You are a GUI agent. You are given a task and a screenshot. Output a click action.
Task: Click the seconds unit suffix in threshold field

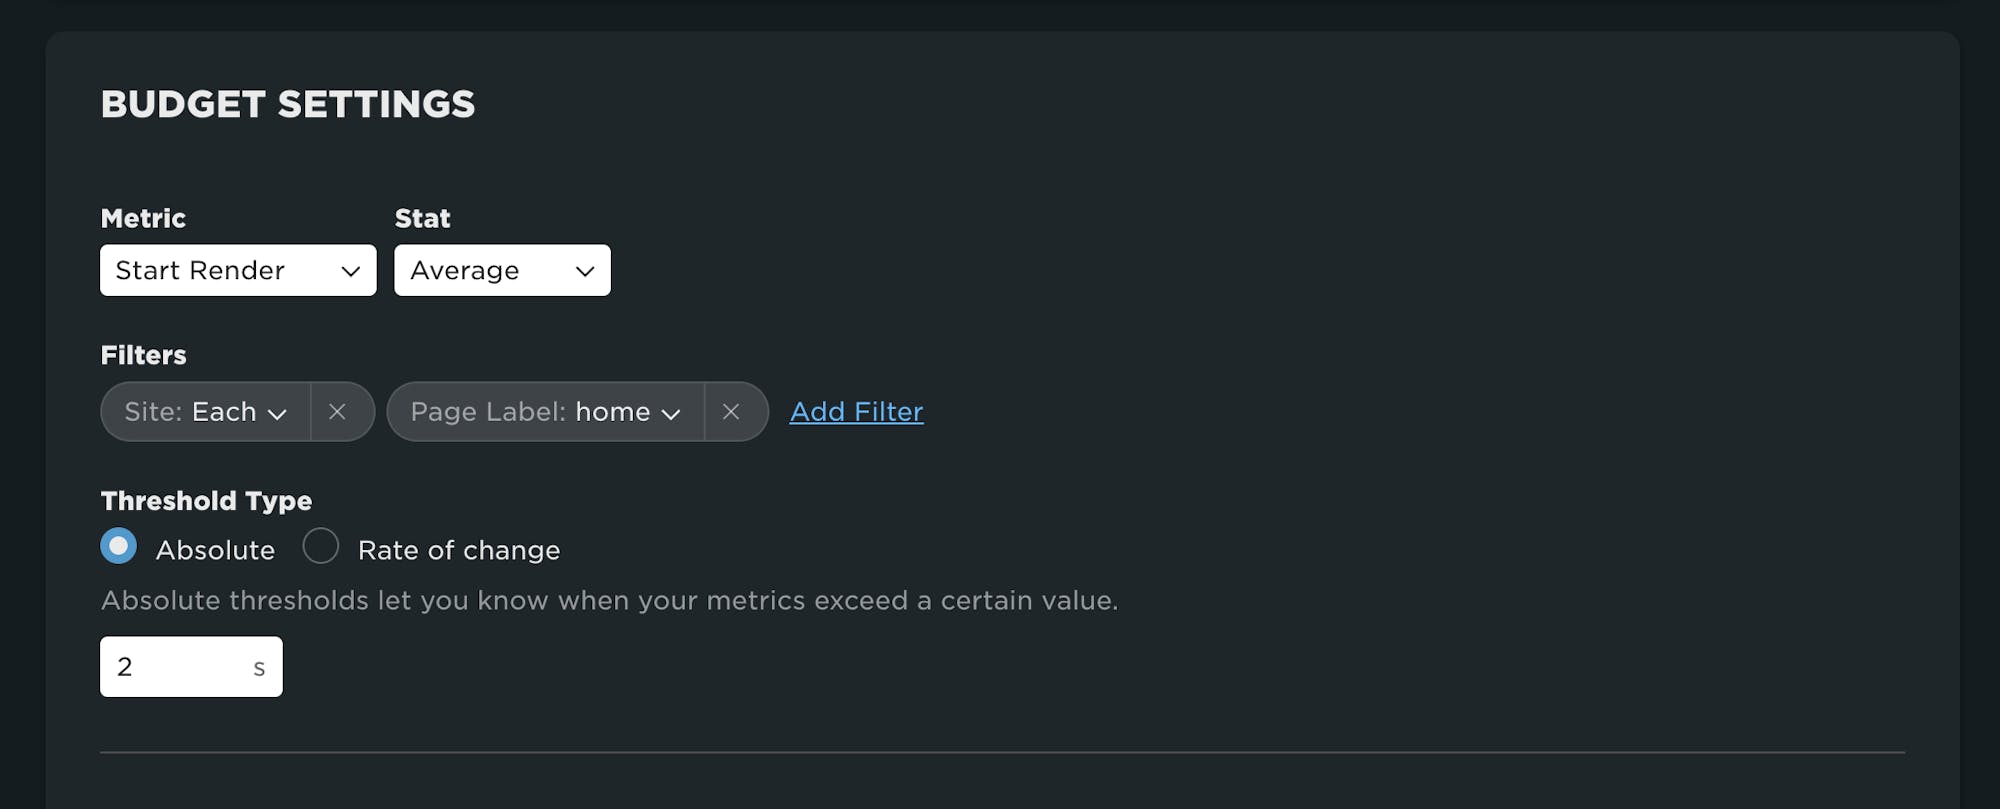click(259, 668)
